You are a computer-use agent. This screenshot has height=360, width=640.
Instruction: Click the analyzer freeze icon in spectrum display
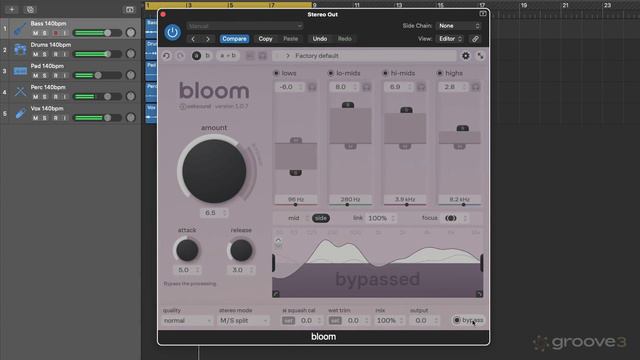pos(278,243)
